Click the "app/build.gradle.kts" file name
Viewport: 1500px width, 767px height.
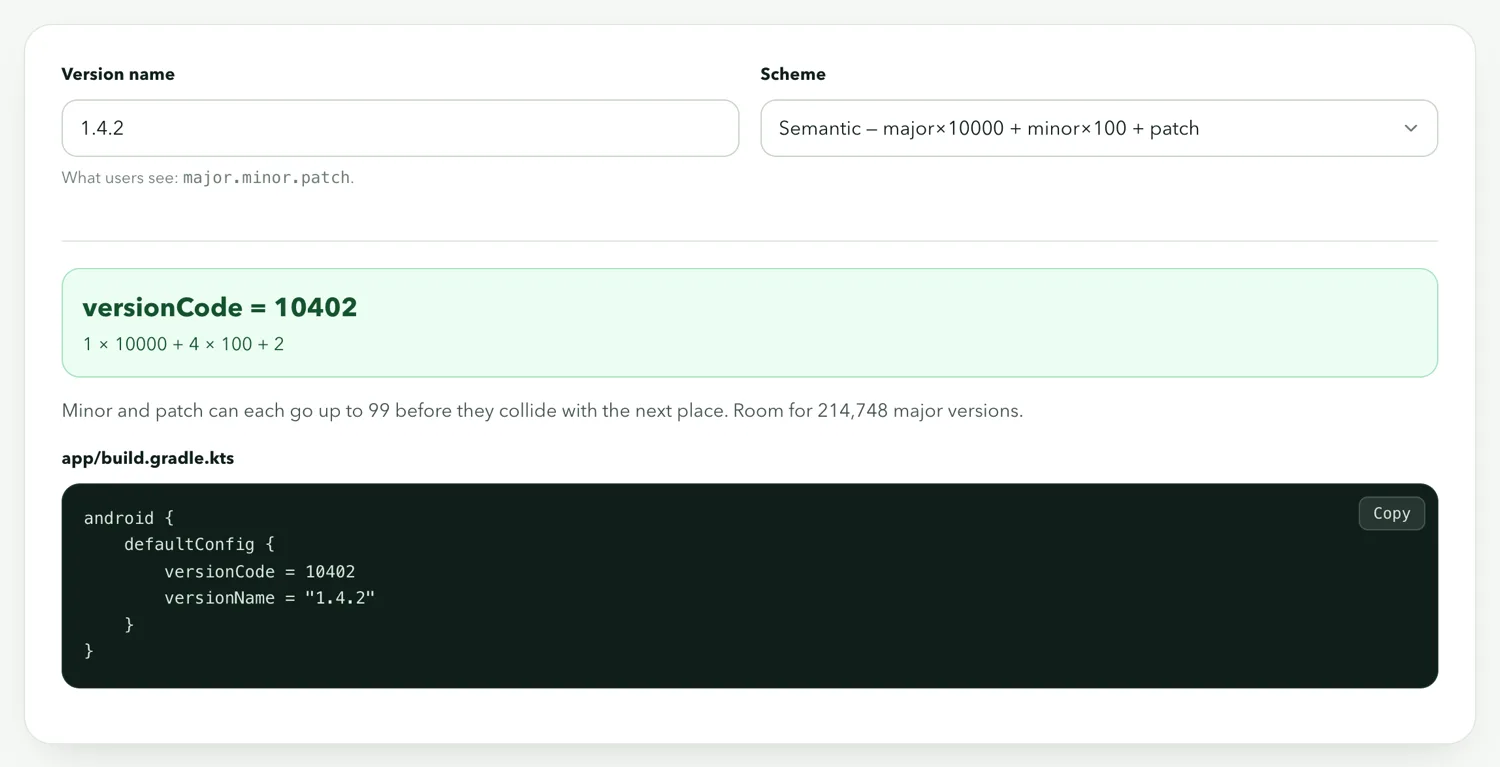(x=148, y=458)
